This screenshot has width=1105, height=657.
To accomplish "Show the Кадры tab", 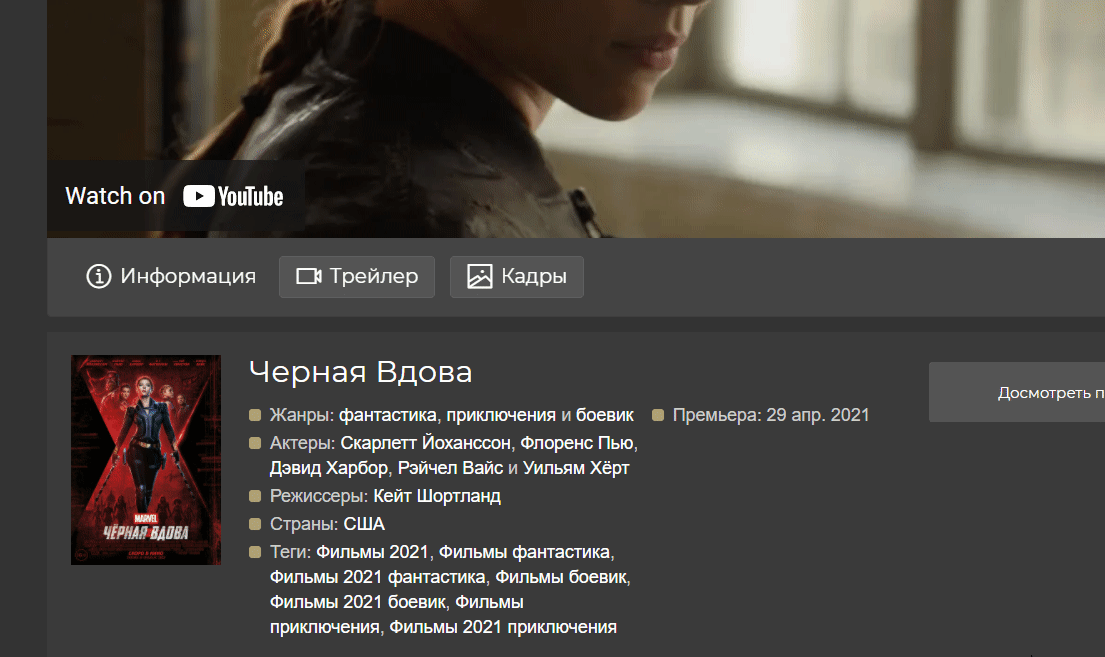I will pos(517,277).
